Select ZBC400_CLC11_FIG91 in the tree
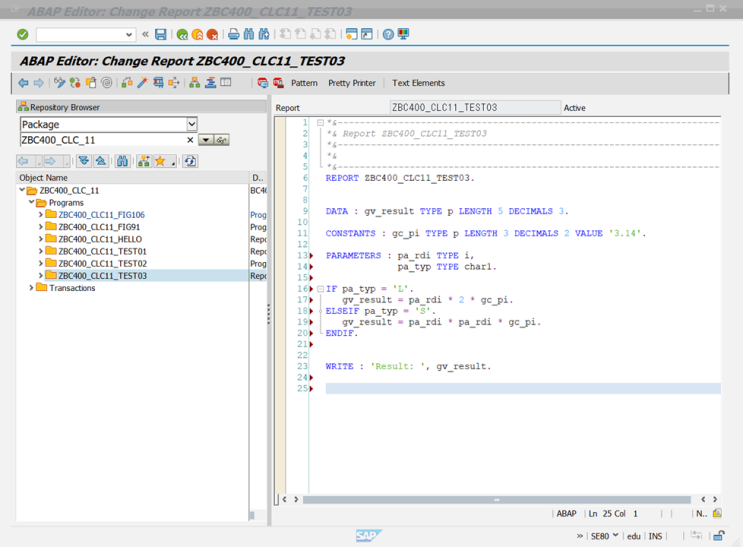 point(99,227)
